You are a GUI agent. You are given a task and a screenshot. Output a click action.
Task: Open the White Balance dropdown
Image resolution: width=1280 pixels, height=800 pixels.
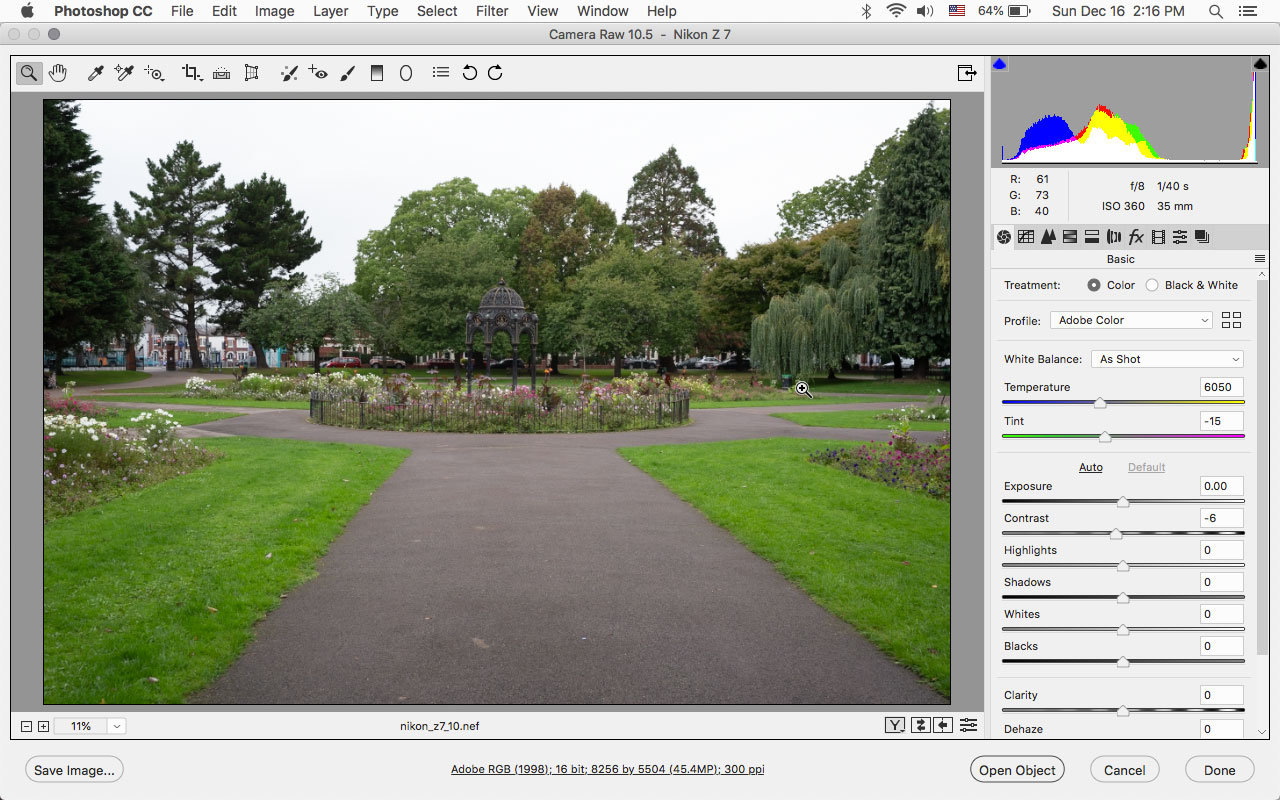(1168, 359)
